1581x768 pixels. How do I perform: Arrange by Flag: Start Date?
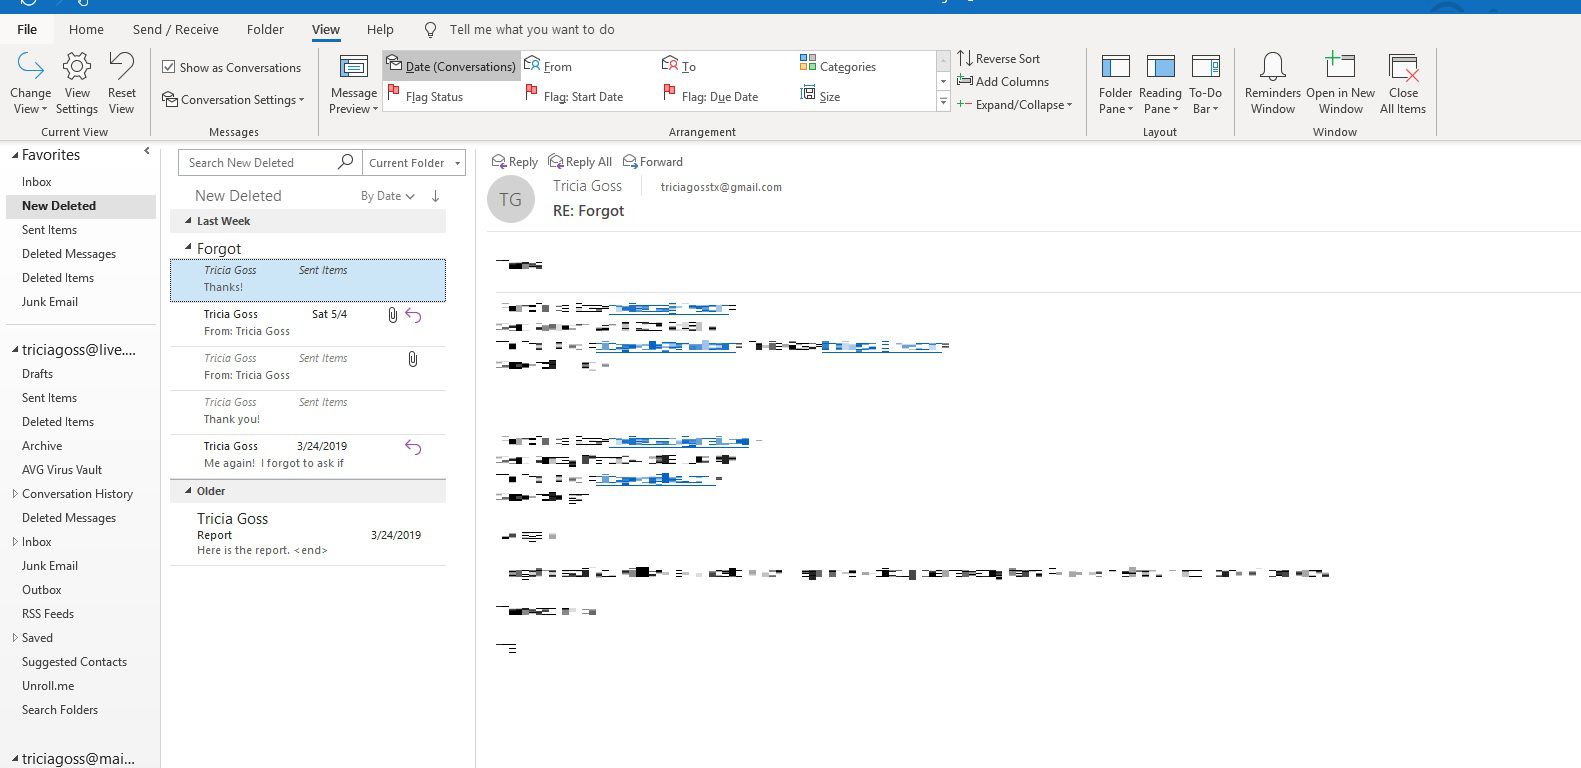(574, 96)
